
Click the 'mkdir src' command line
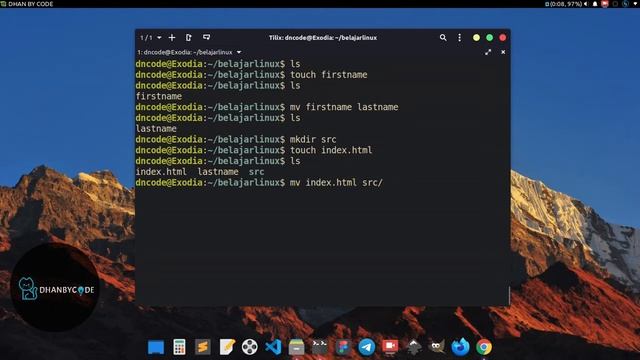tap(236, 139)
